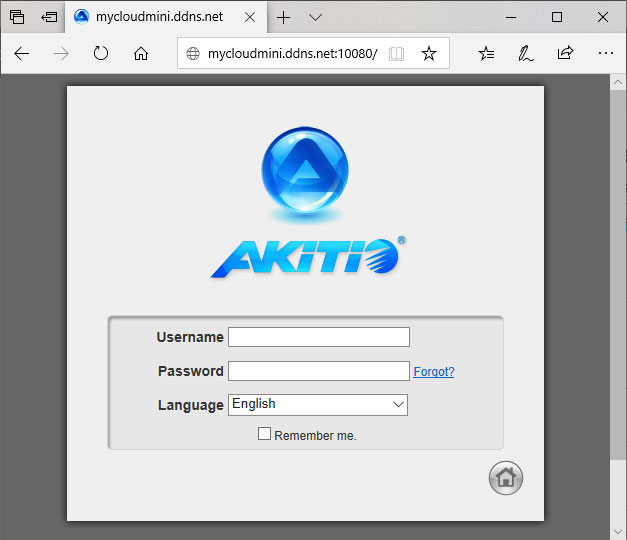Viewport: 627px width, 540px height.
Task: Click the browser refresh icon
Action: [101, 54]
